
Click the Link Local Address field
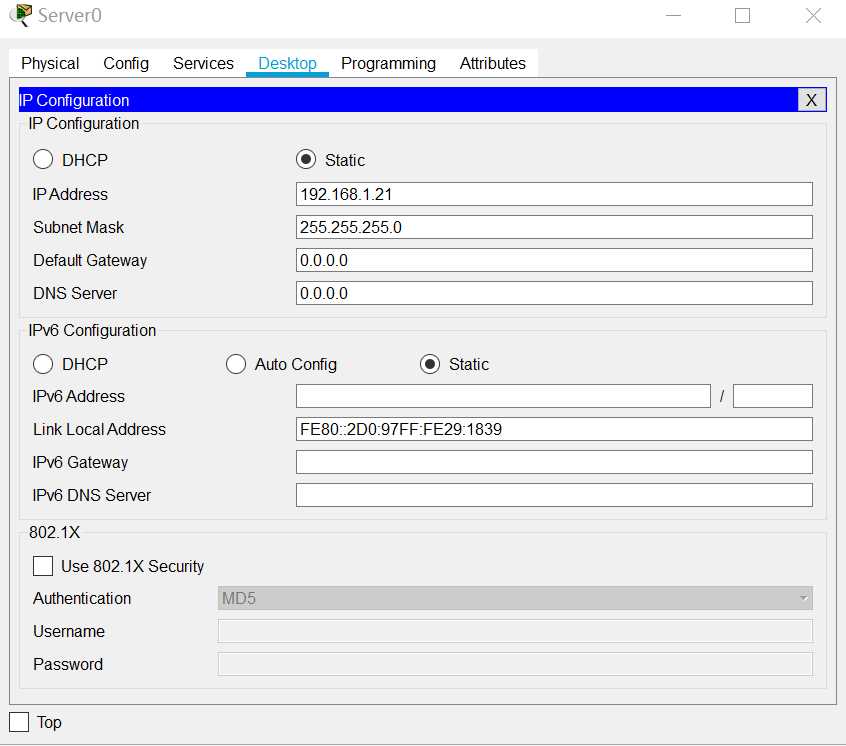click(x=554, y=429)
